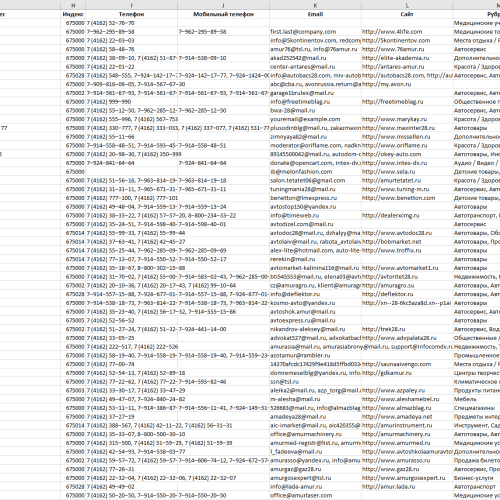Screen dimensions: 500x500
Task: Select email cell 'amadeya28@mail.ru'
Action: pyautogui.click(x=315, y=417)
